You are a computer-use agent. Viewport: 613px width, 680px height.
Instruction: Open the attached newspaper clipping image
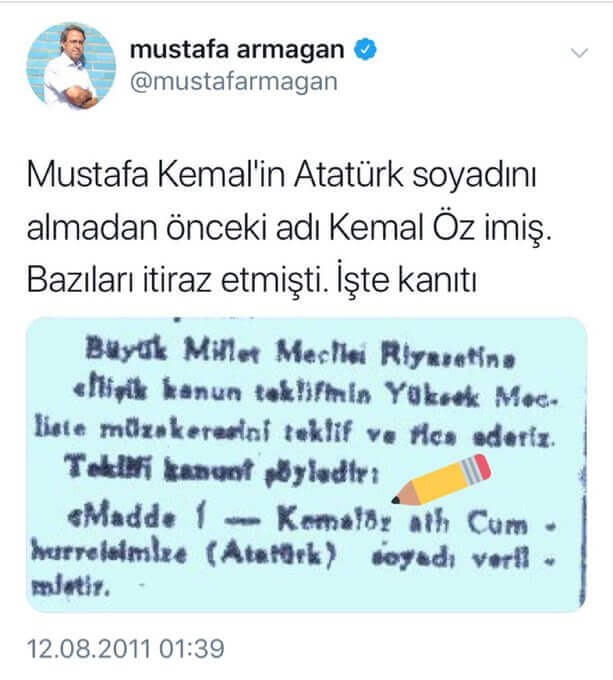click(306, 464)
